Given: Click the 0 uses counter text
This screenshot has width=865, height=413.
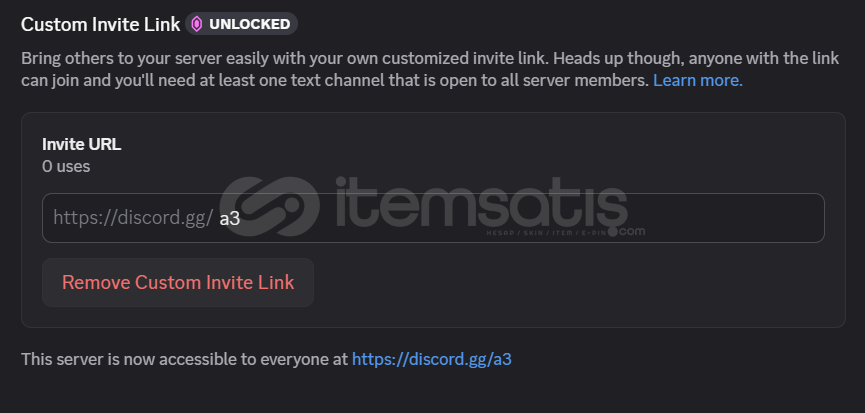Looking at the screenshot, I should point(66,166).
